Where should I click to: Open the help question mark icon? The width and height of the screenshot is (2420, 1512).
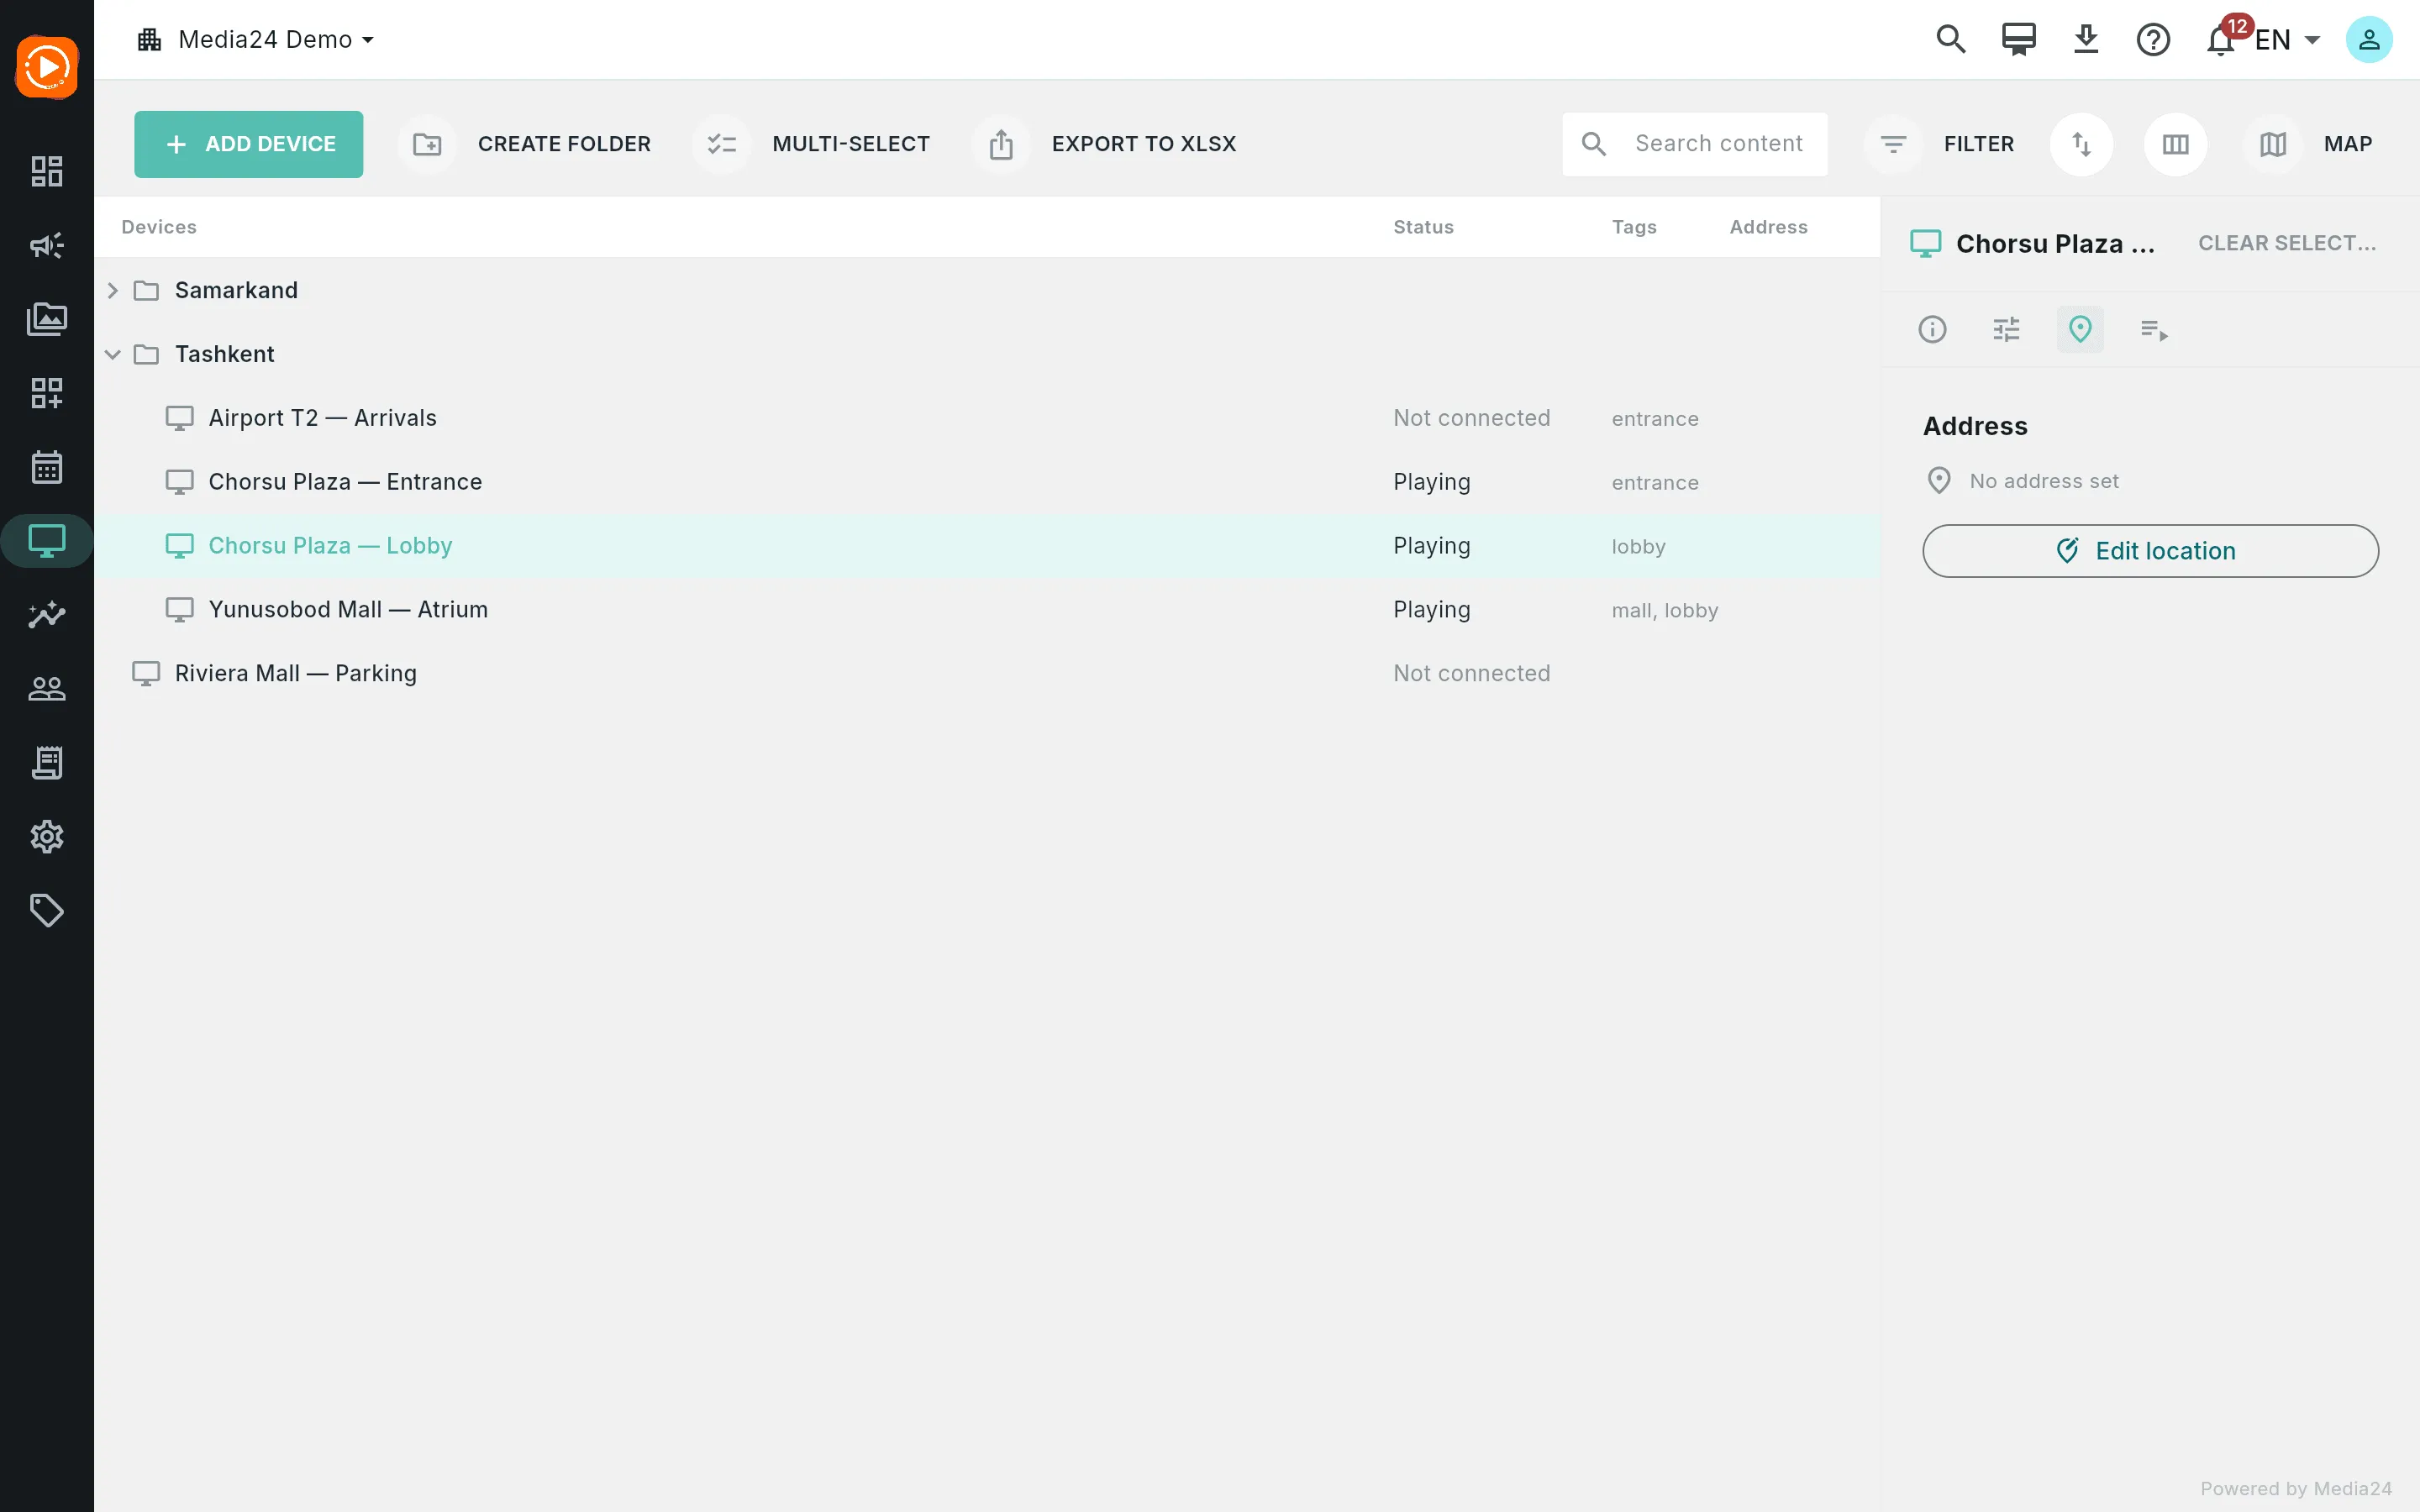pos(2153,40)
